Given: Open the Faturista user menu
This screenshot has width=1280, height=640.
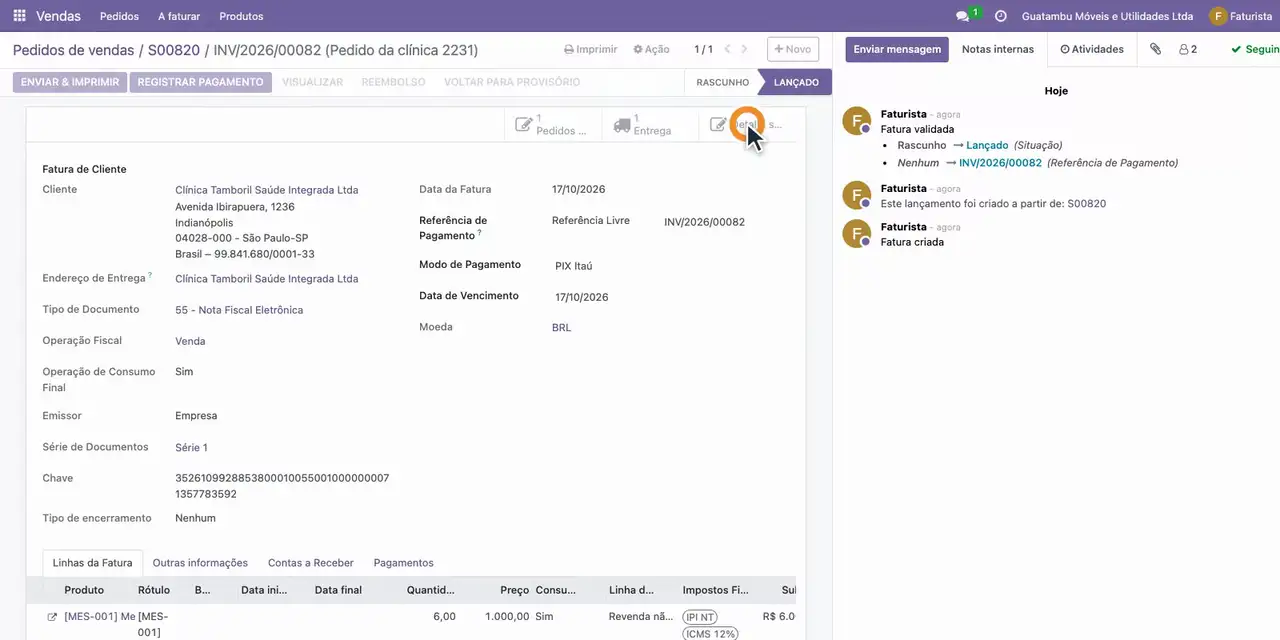Looking at the screenshot, I should [1240, 16].
